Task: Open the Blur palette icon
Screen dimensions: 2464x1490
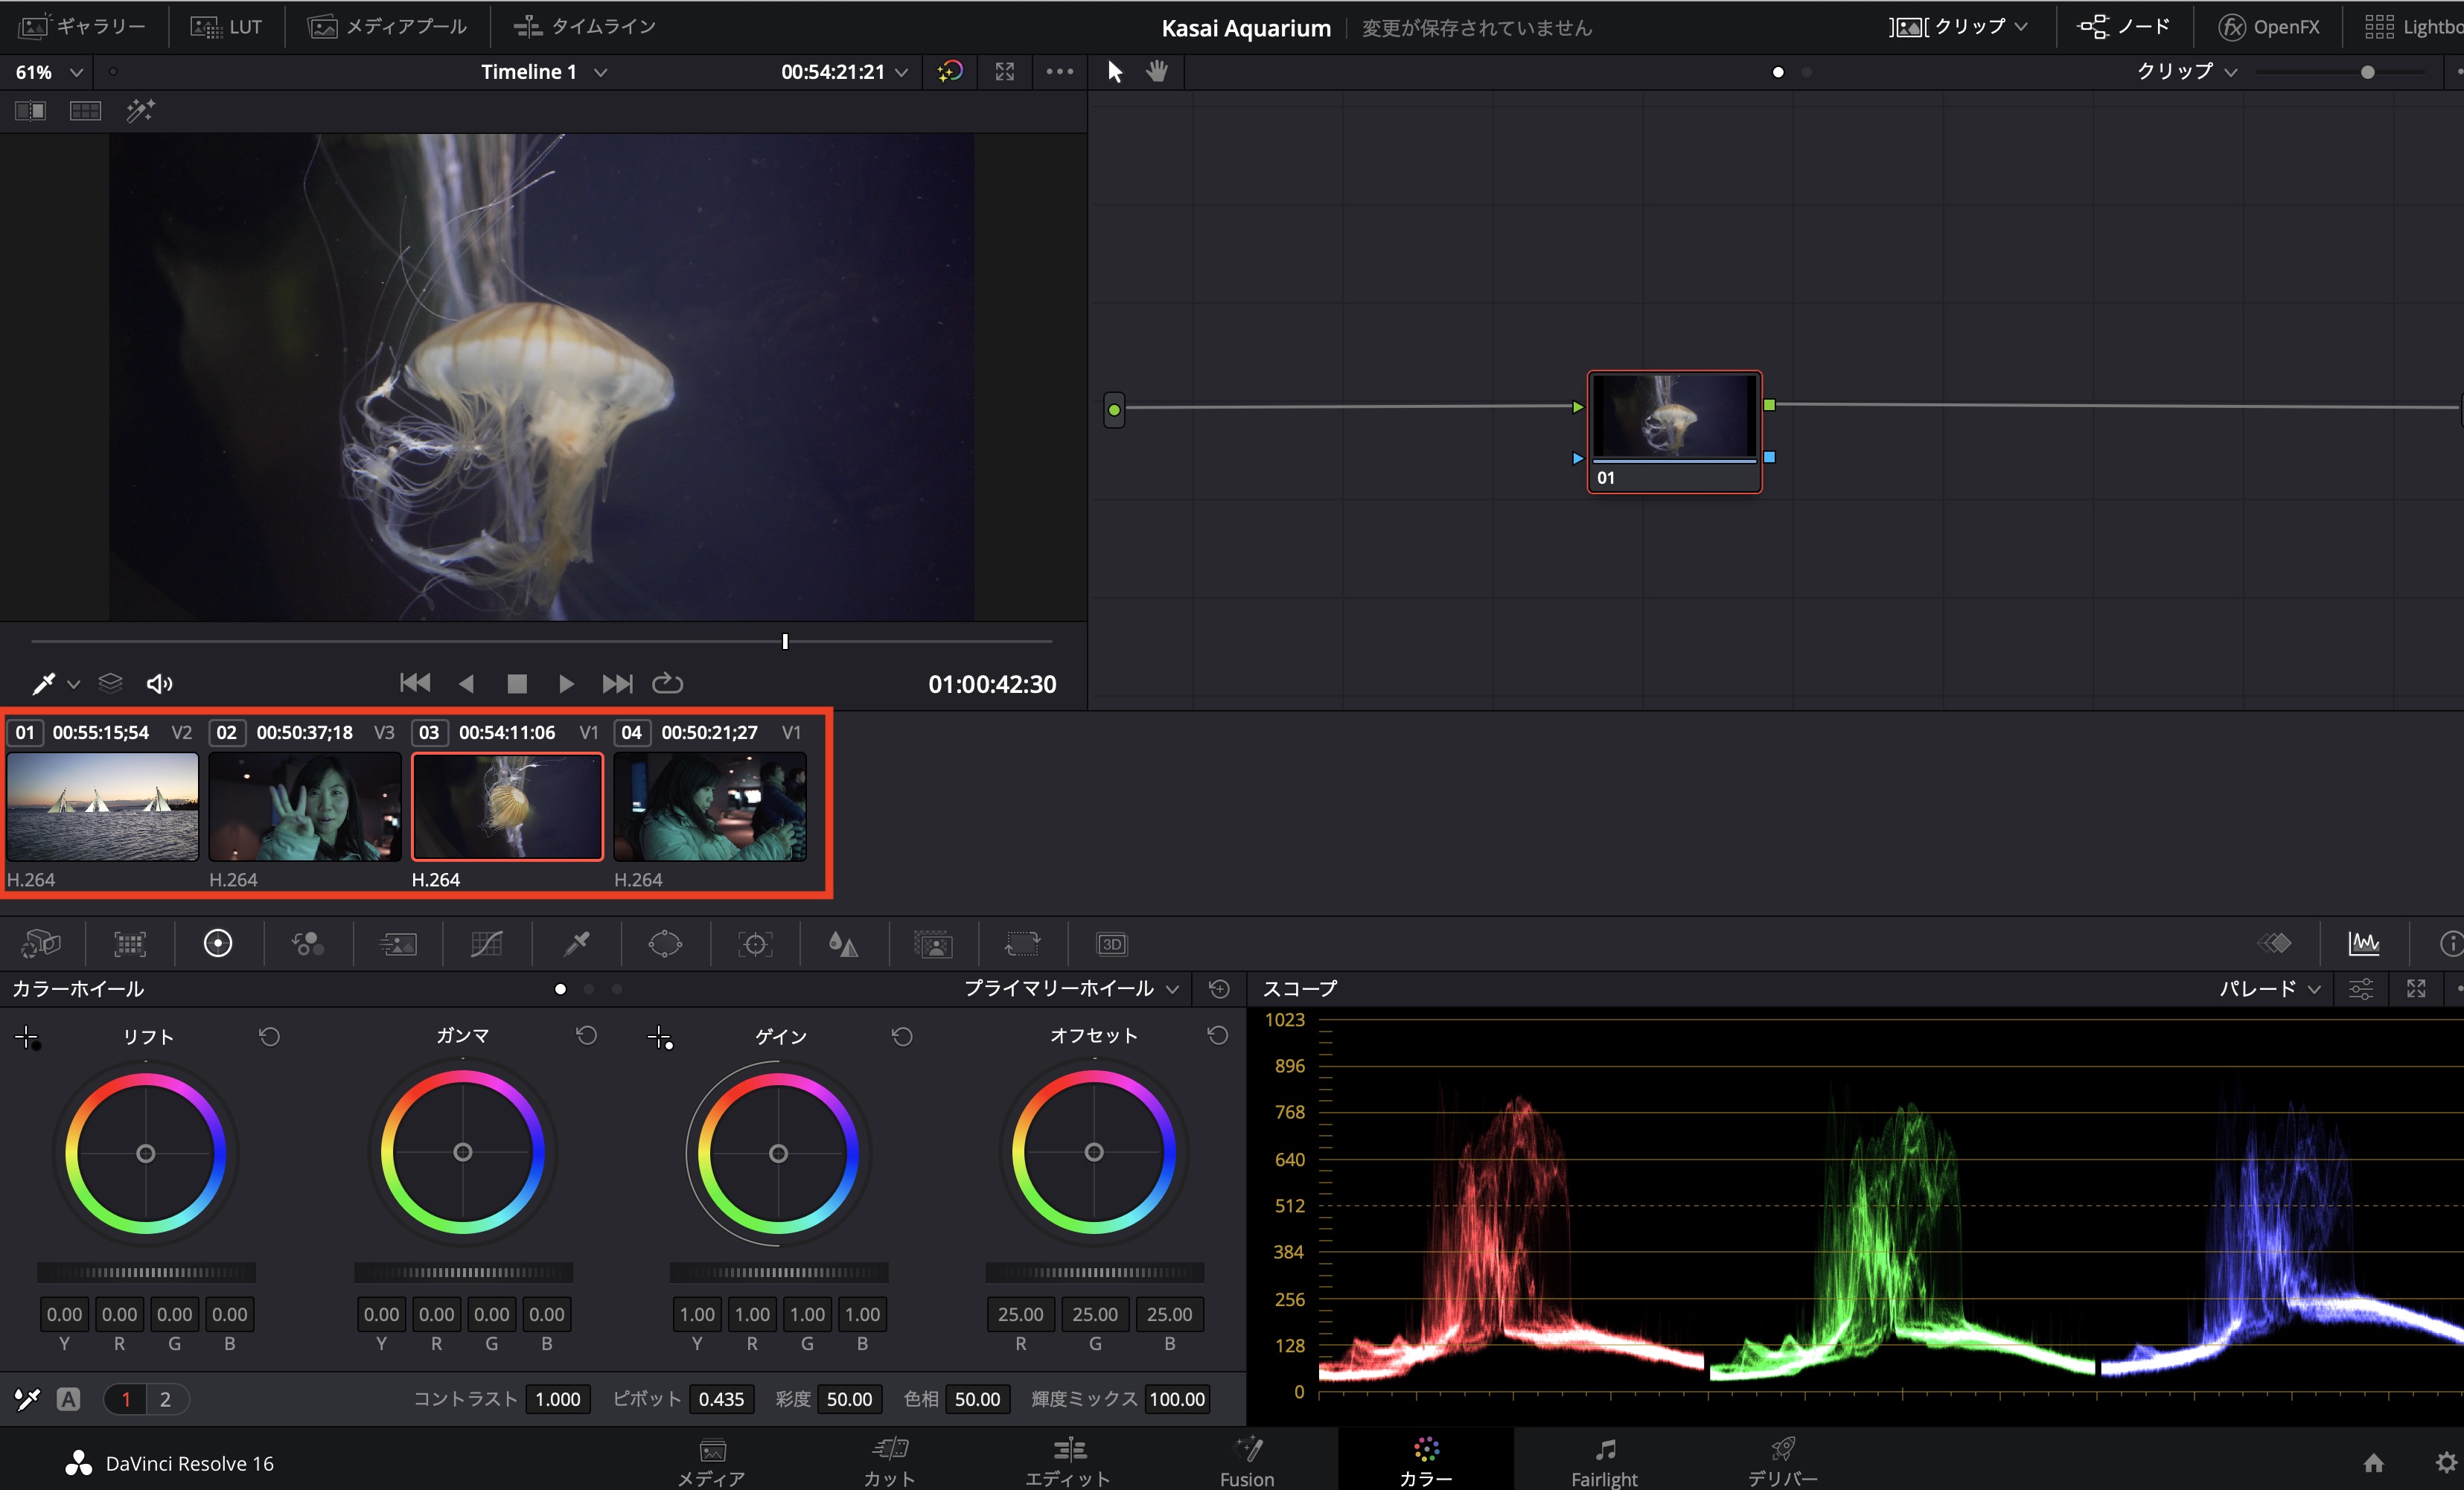Action: point(843,944)
